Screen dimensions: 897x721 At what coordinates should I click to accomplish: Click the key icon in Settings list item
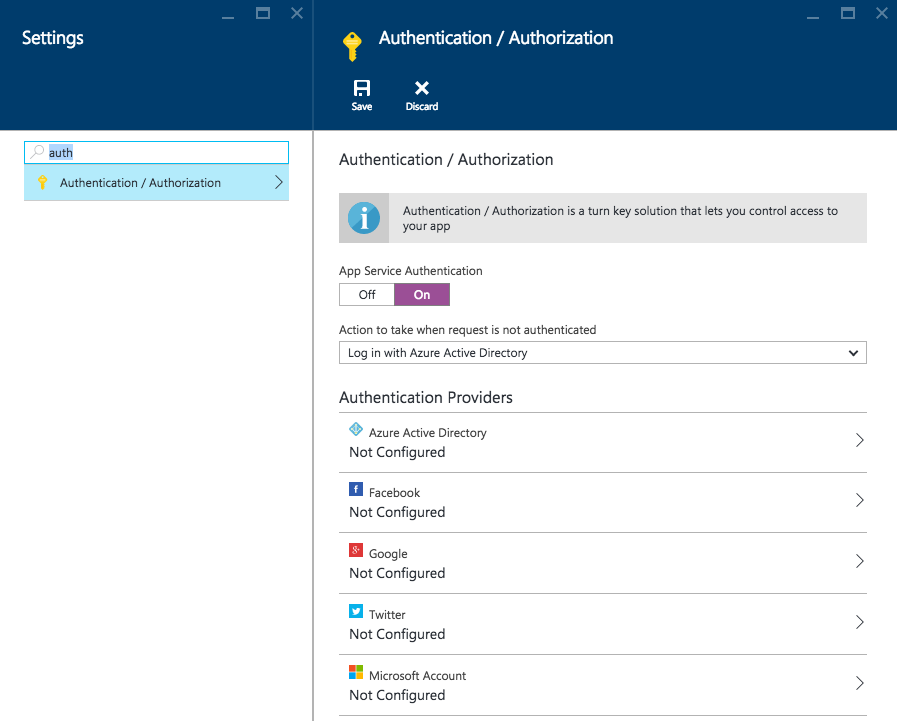[42, 183]
